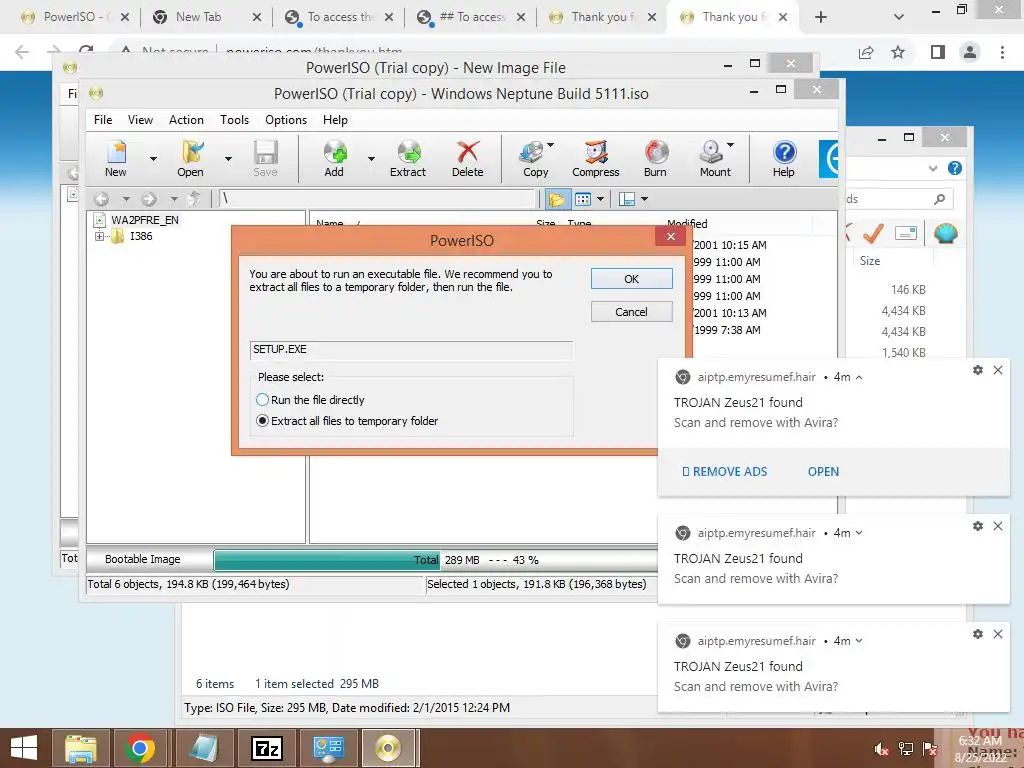Click the Bootable Image status label
This screenshot has width=1024, height=768.
click(x=142, y=560)
